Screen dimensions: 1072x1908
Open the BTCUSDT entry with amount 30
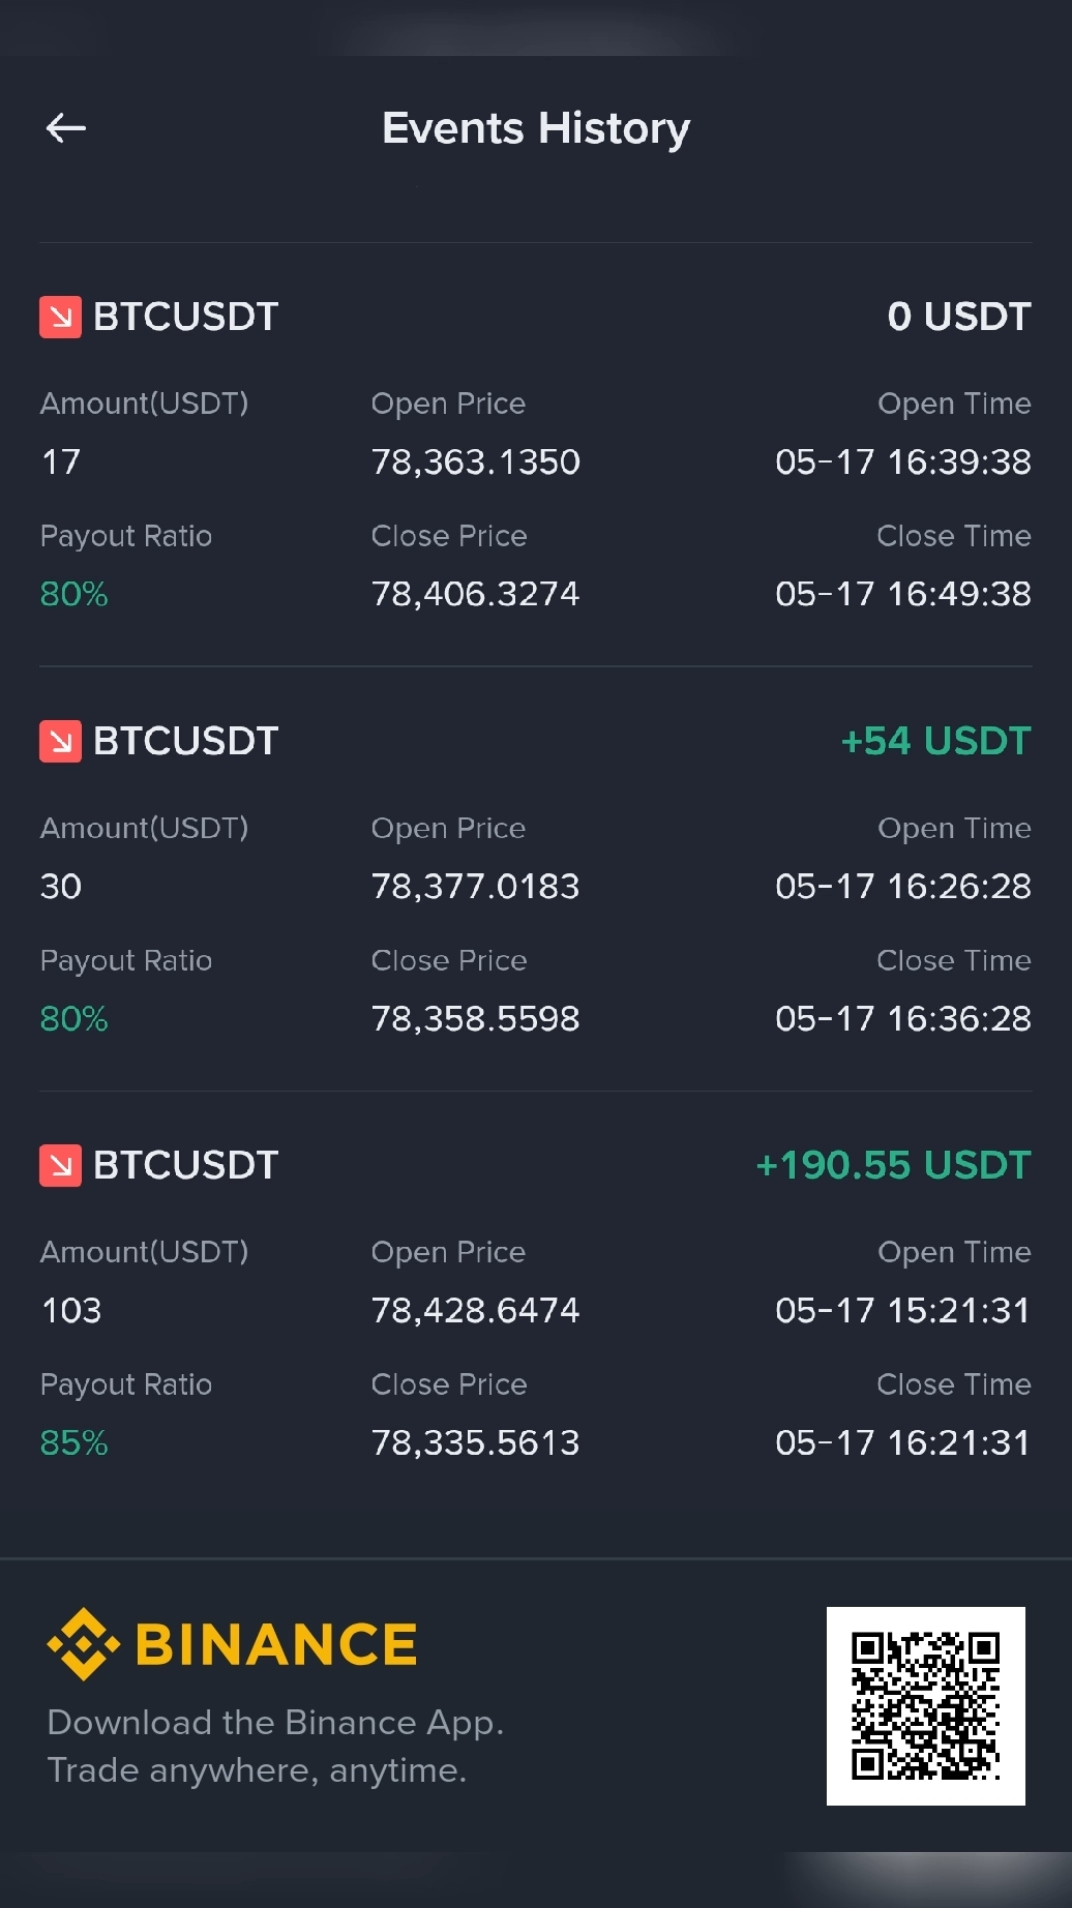point(536,878)
